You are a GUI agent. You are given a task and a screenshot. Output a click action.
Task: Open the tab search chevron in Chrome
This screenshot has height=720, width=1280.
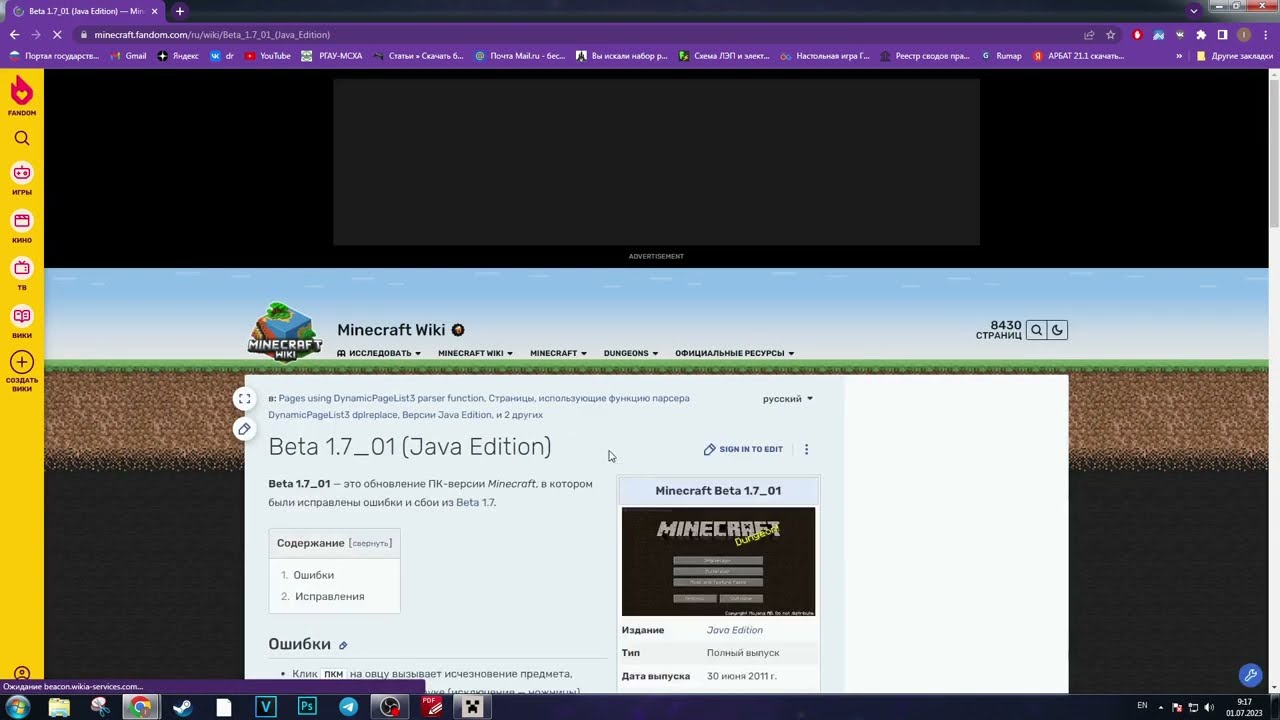(1193, 11)
